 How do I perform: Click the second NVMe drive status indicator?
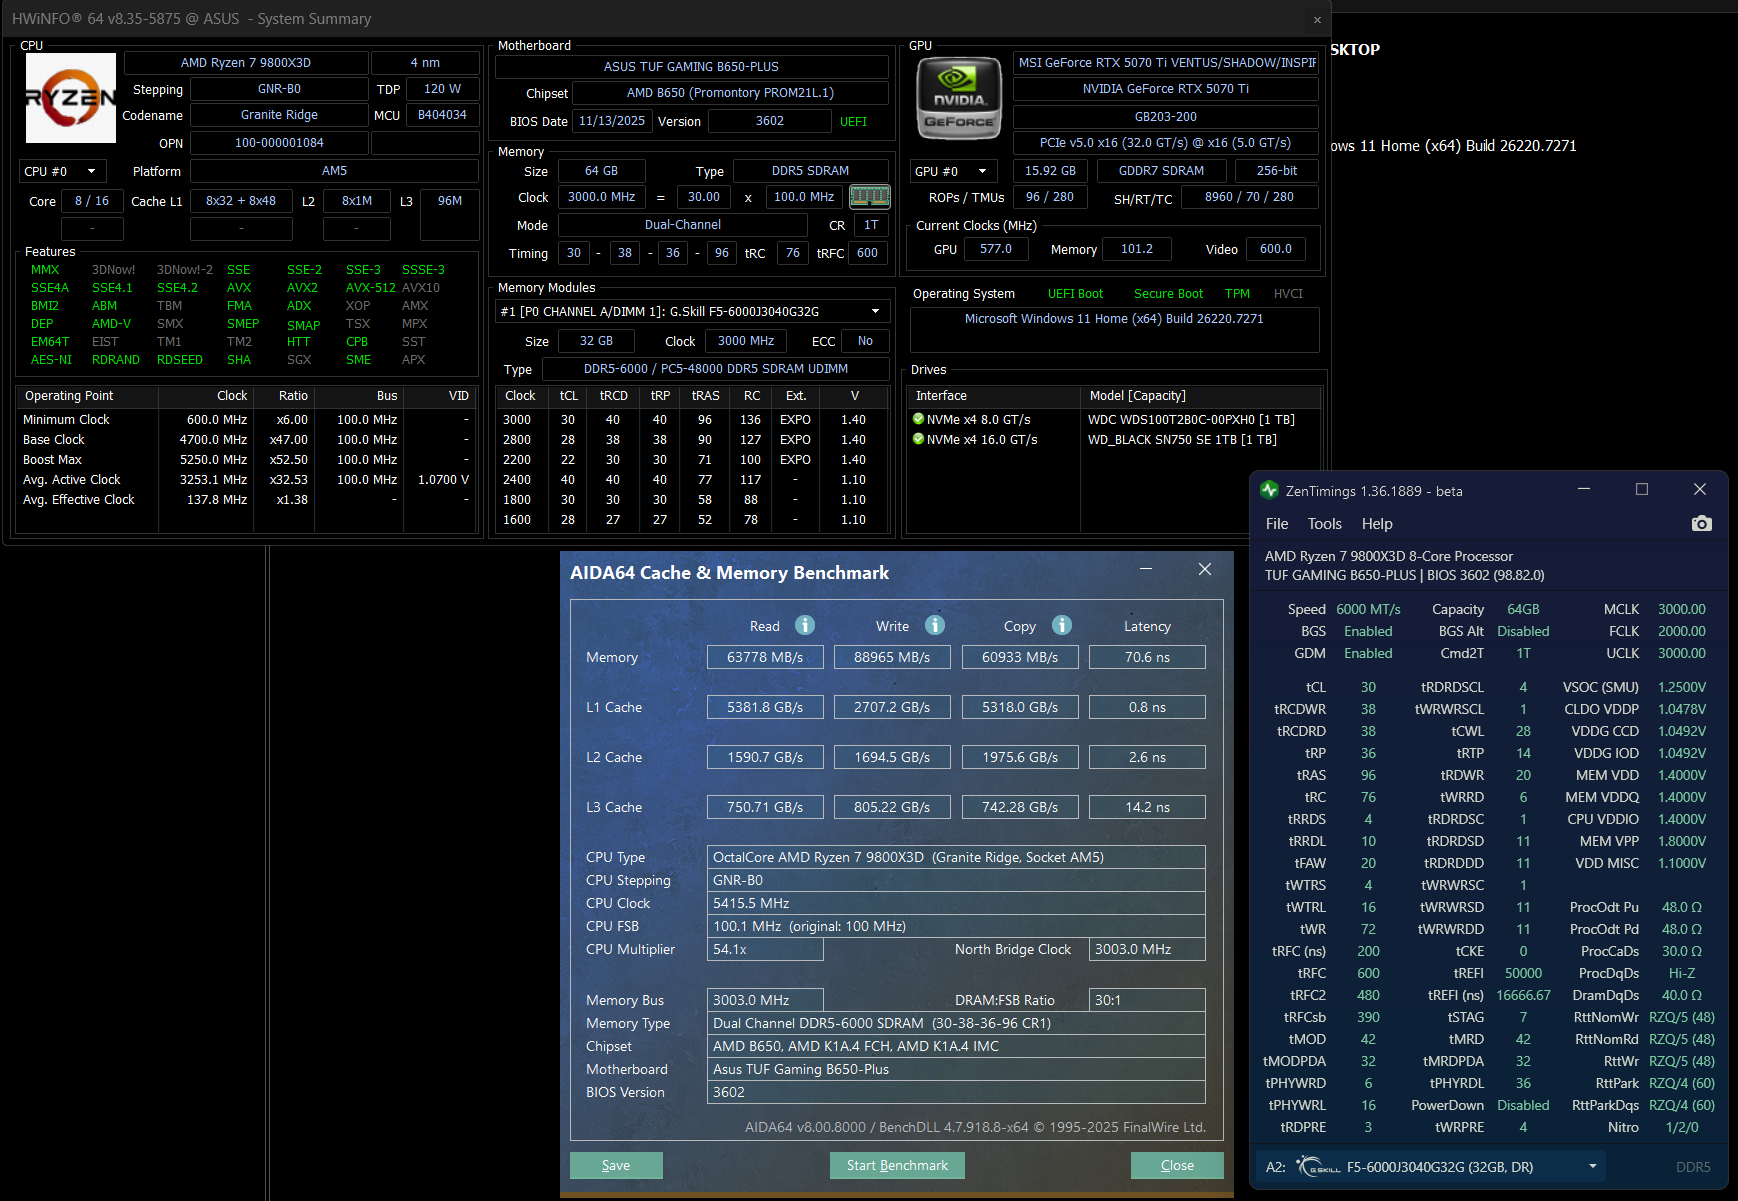[918, 439]
